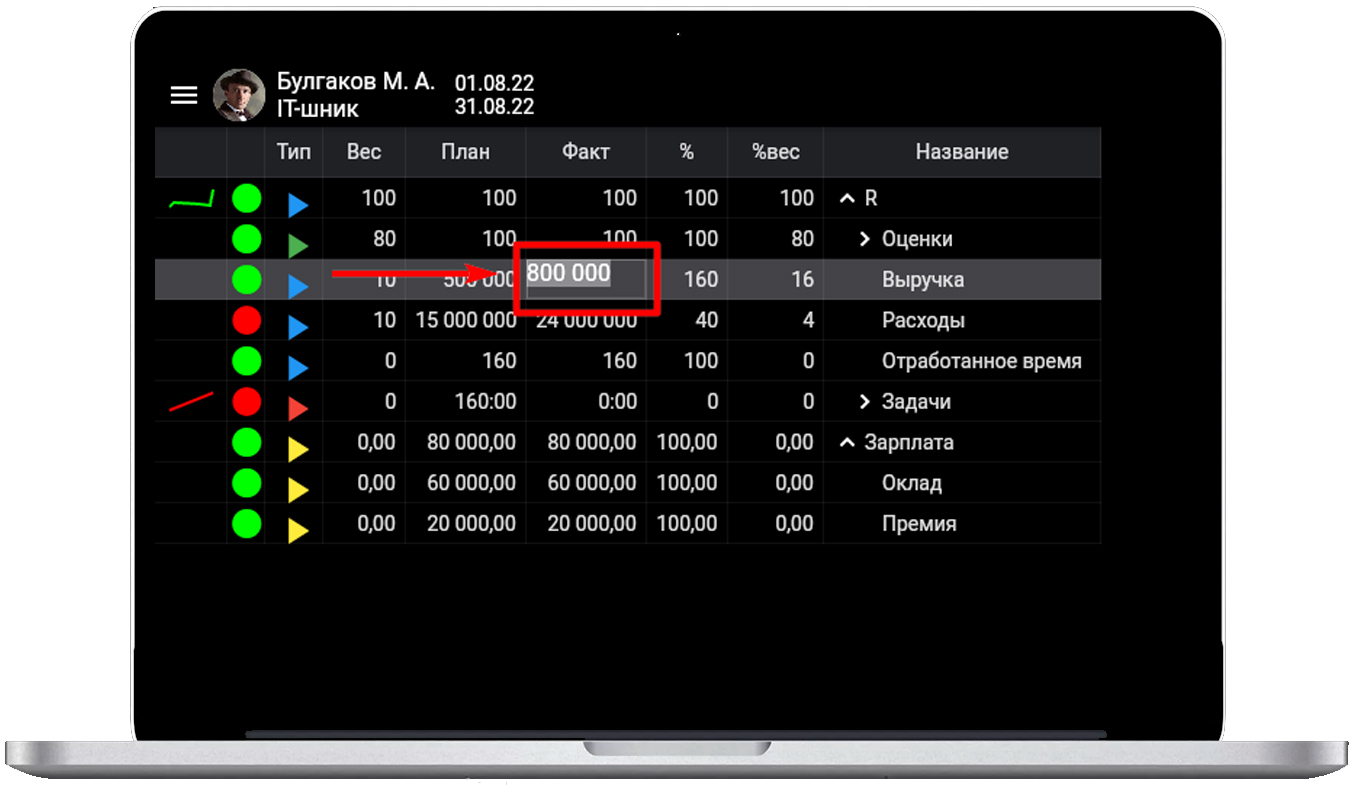Click Булгаков user avatar photo
This screenshot has width=1352, height=785.
(x=239, y=95)
